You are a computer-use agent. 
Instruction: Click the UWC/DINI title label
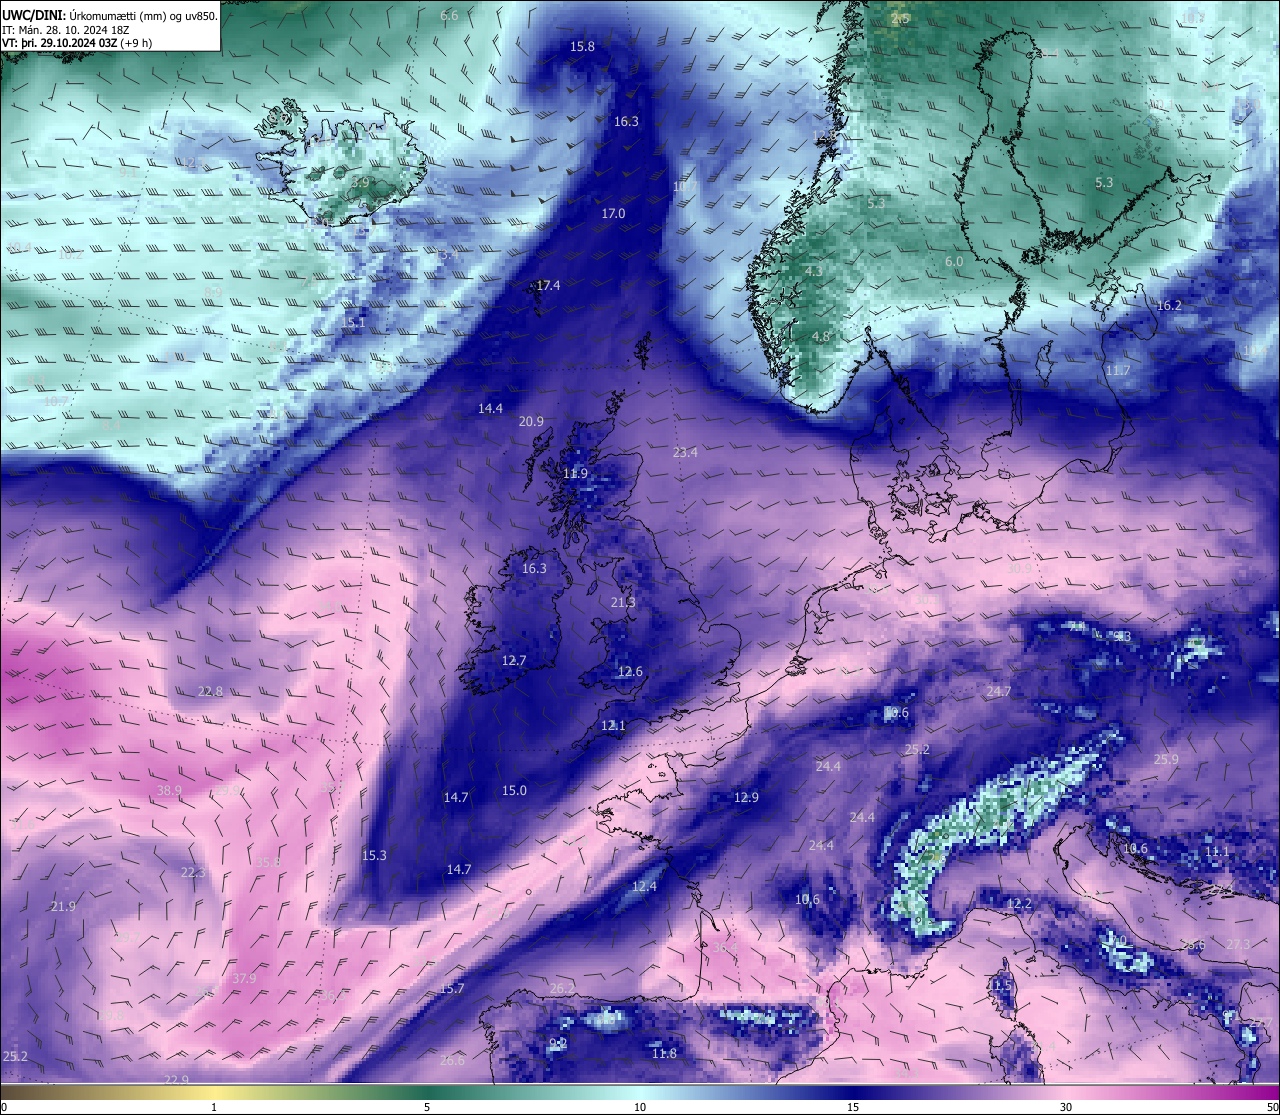32,16
